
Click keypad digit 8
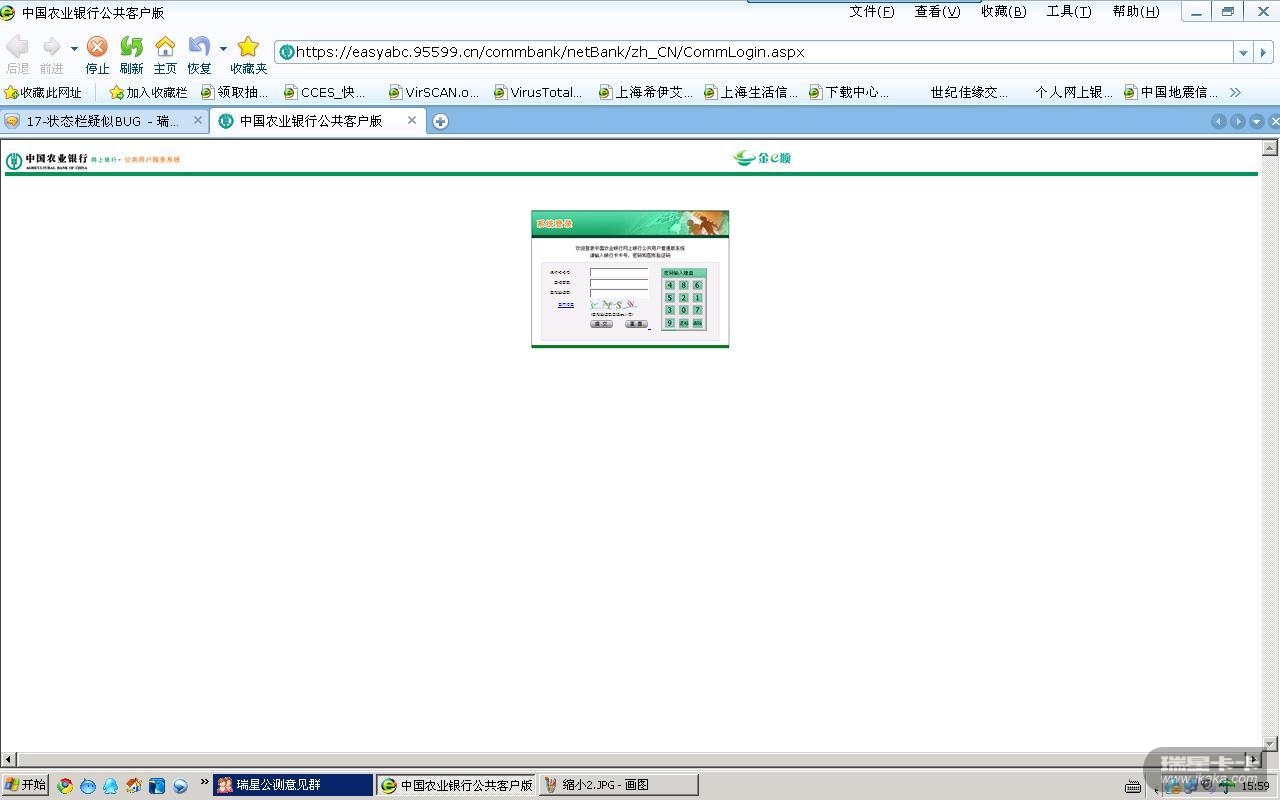(x=684, y=285)
